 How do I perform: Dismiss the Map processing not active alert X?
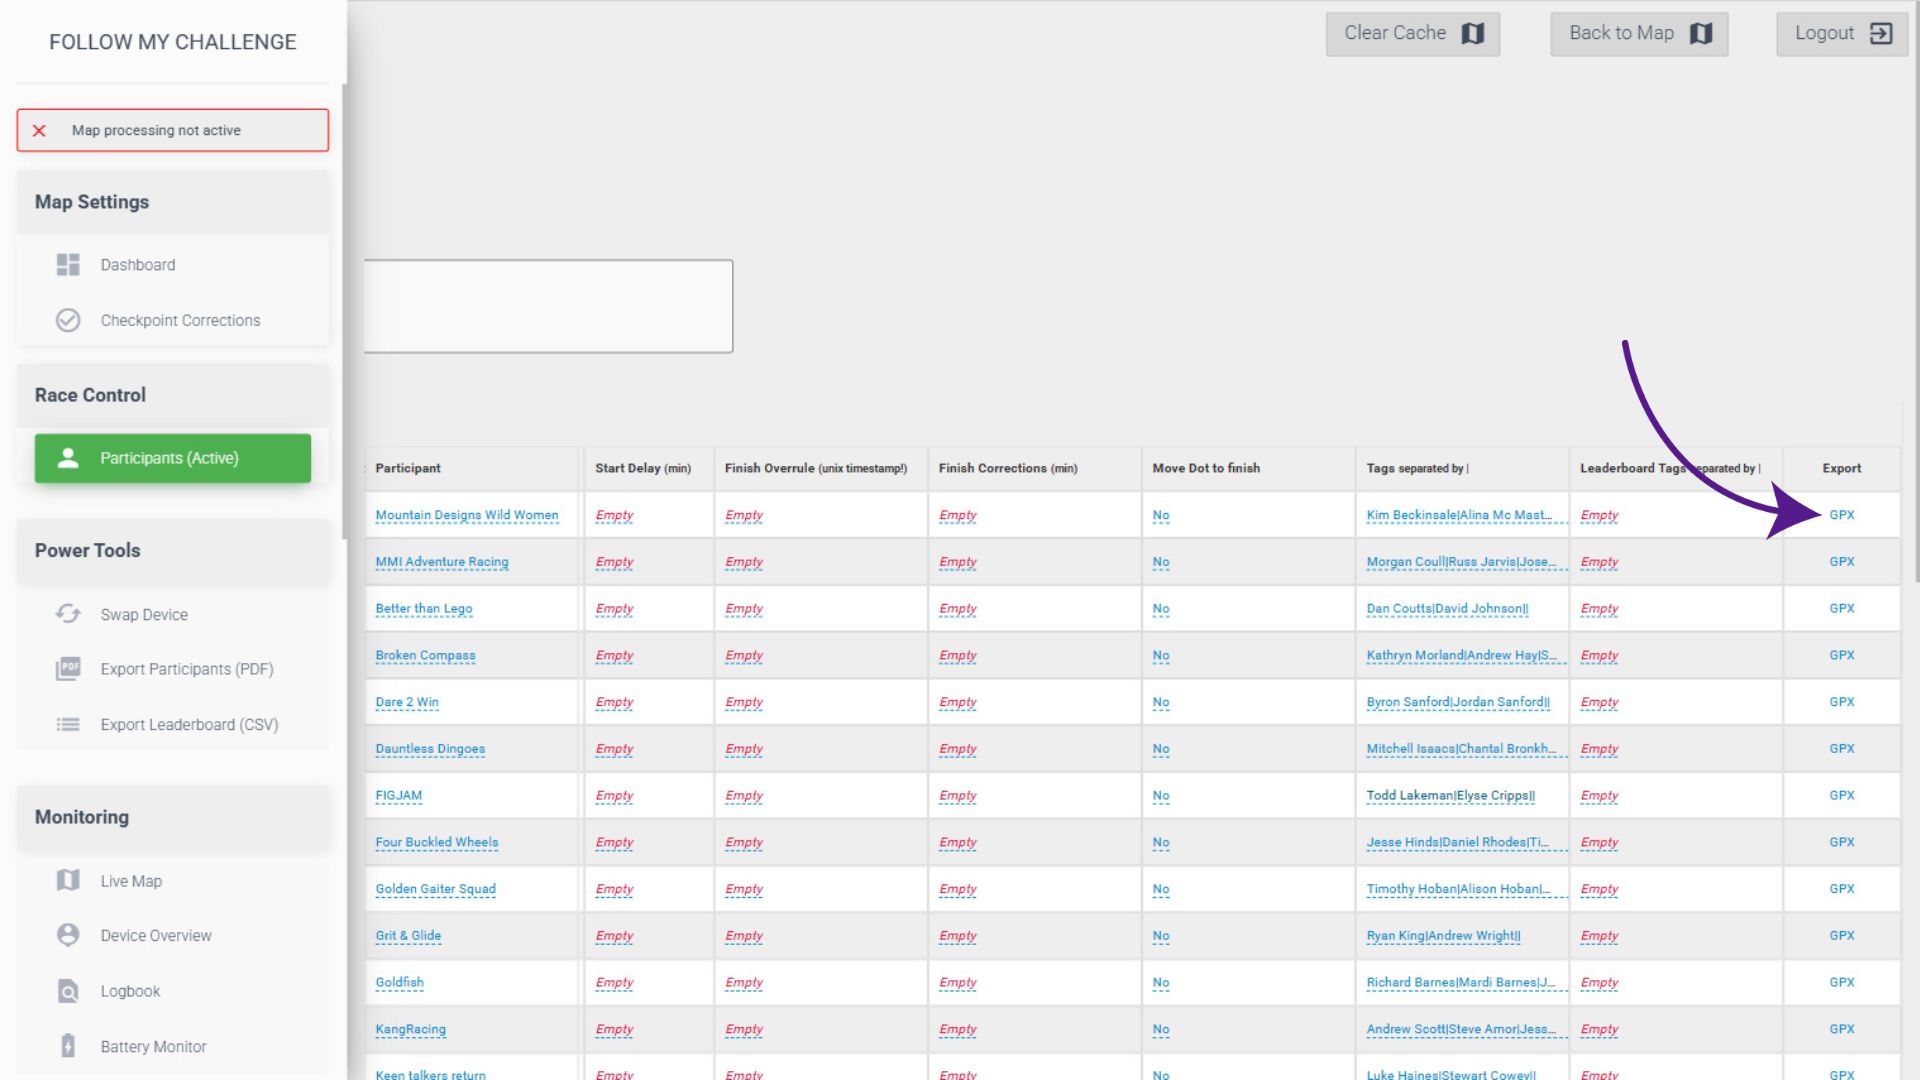click(x=39, y=131)
